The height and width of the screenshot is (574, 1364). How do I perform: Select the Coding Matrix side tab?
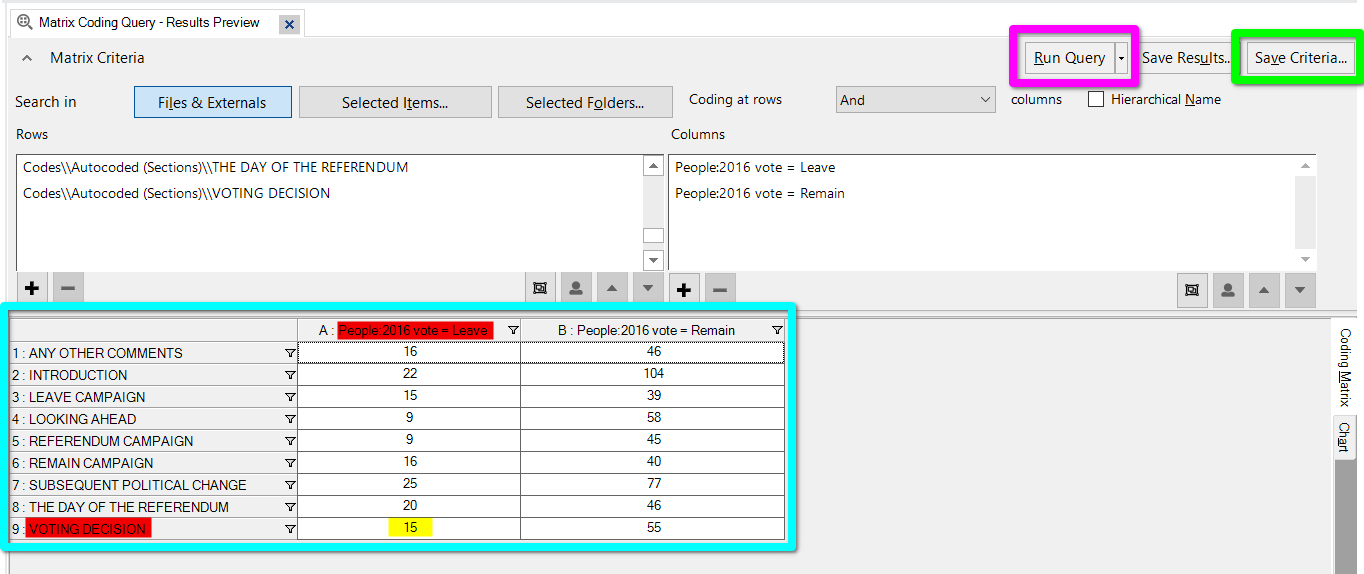1345,367
